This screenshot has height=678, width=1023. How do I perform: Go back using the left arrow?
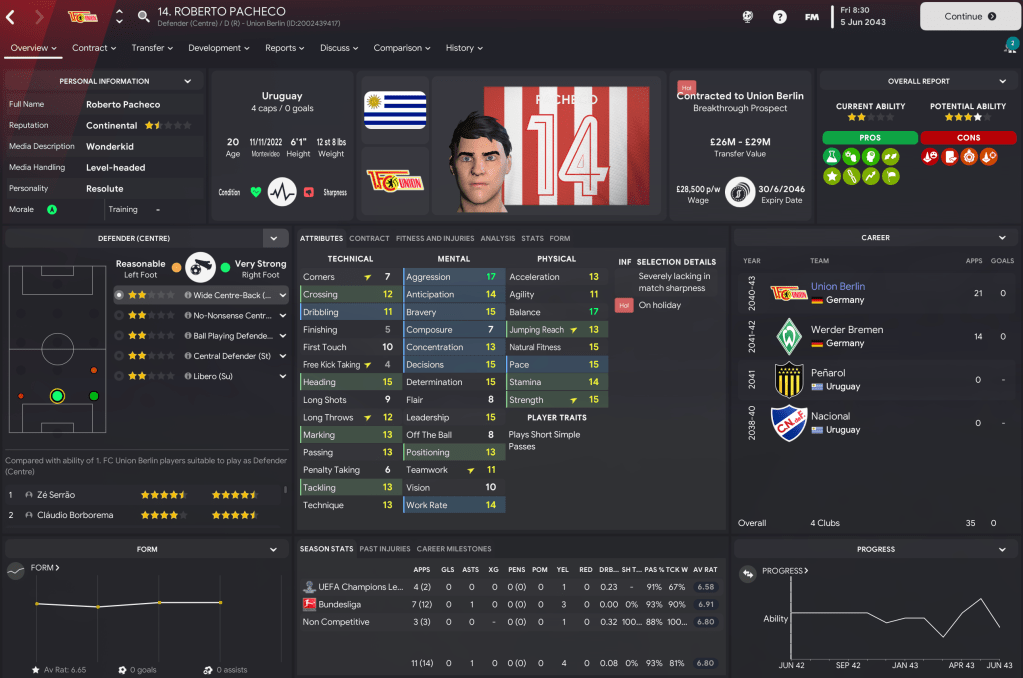(x=11, y=17)
